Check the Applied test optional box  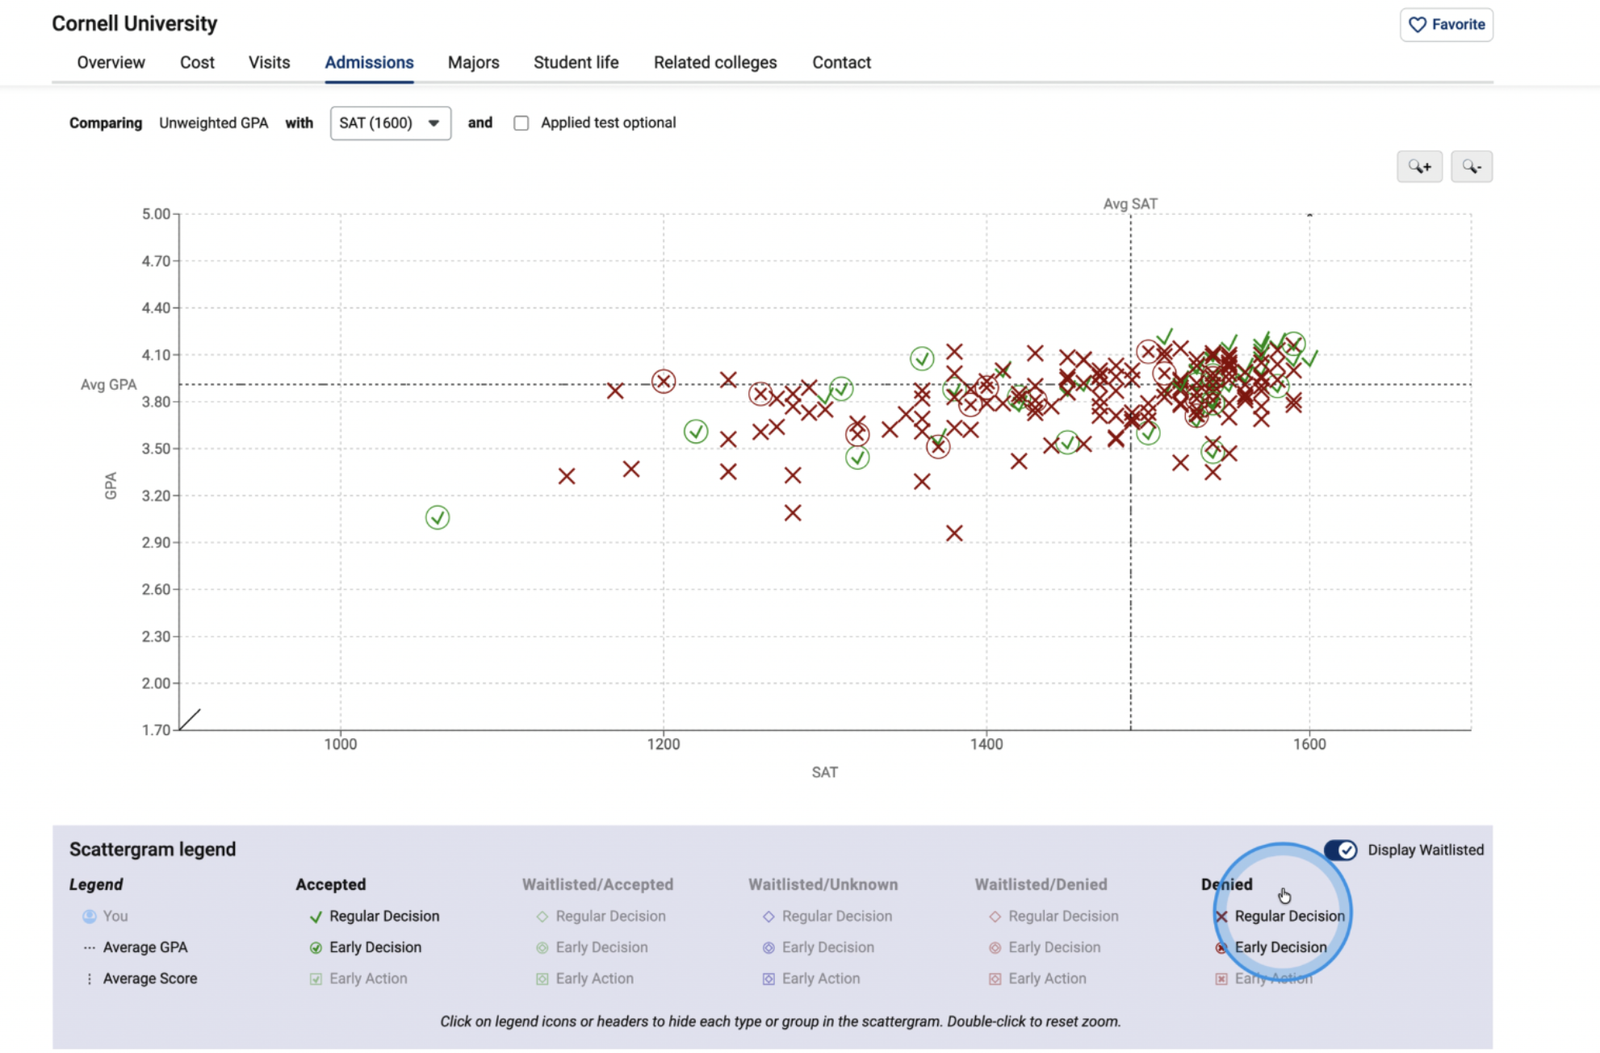(521, 123)
